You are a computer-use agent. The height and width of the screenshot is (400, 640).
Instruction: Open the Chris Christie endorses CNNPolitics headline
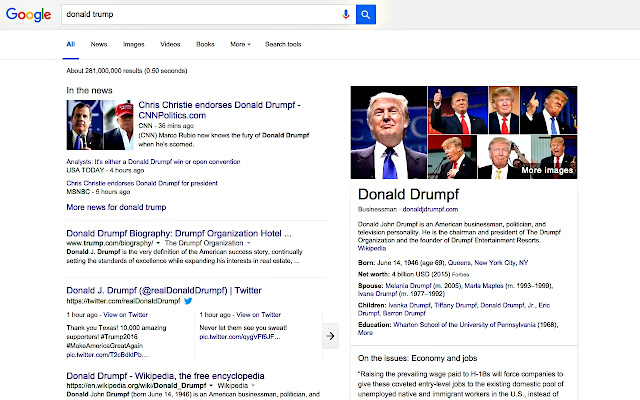[x=219, y=110]
